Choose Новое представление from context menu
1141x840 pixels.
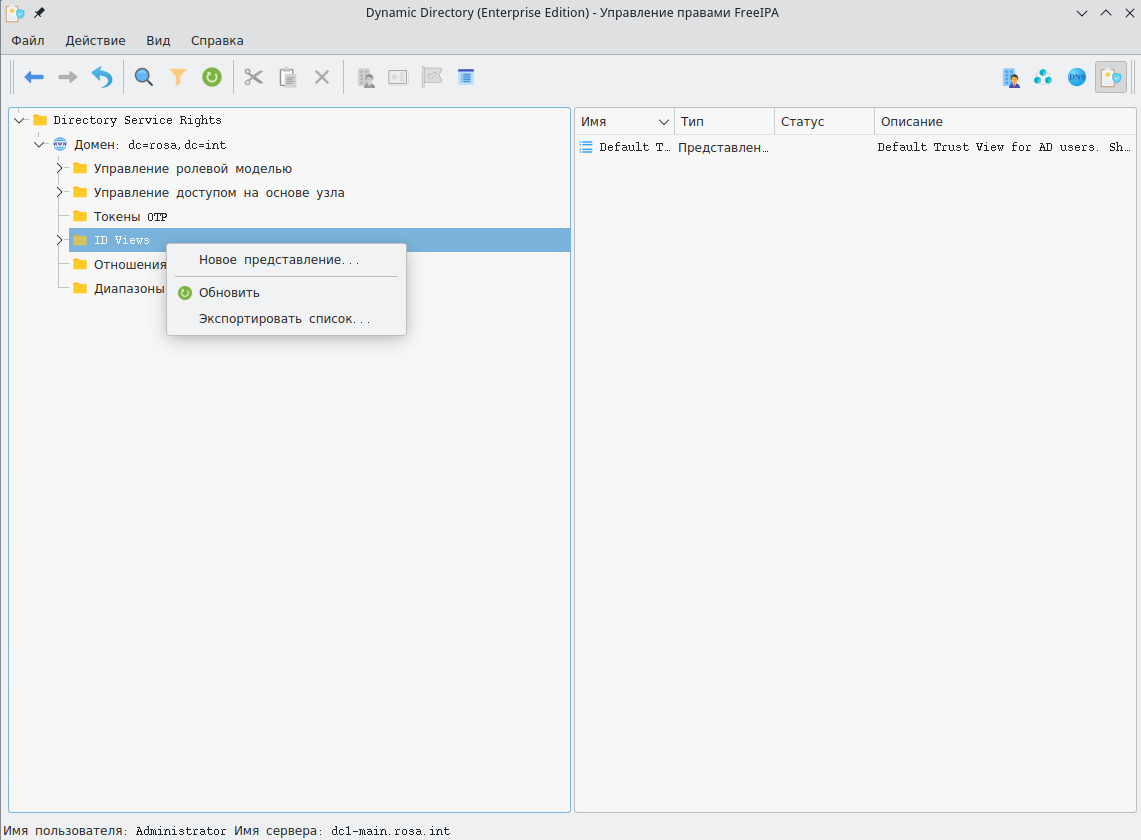pos(279,260)
